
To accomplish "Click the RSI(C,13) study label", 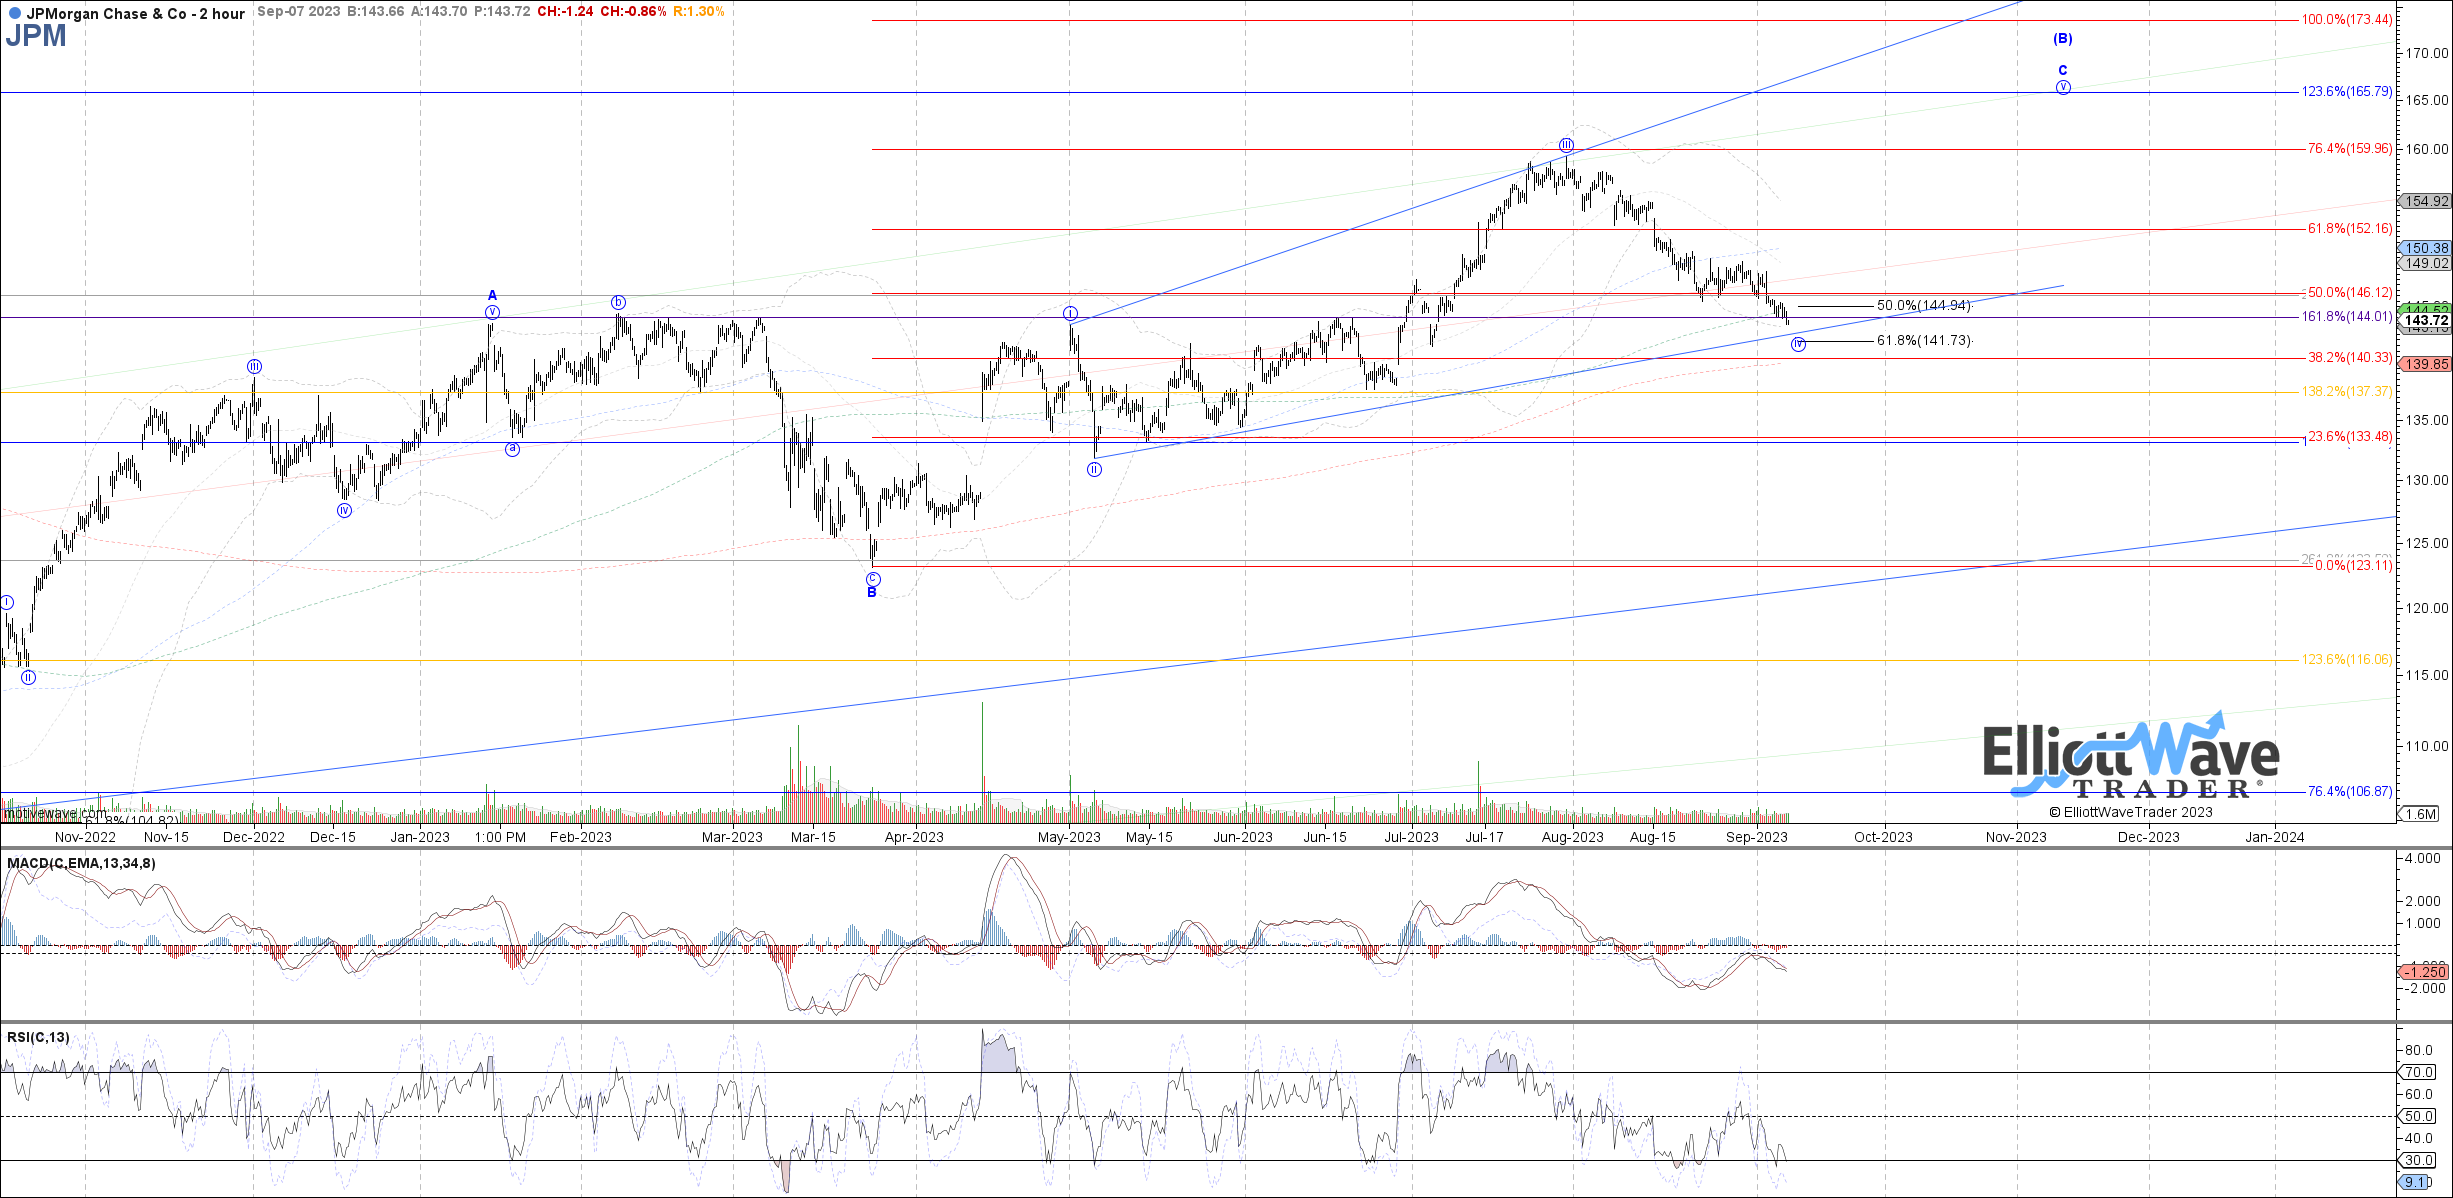I will [x=38, y=1037].
